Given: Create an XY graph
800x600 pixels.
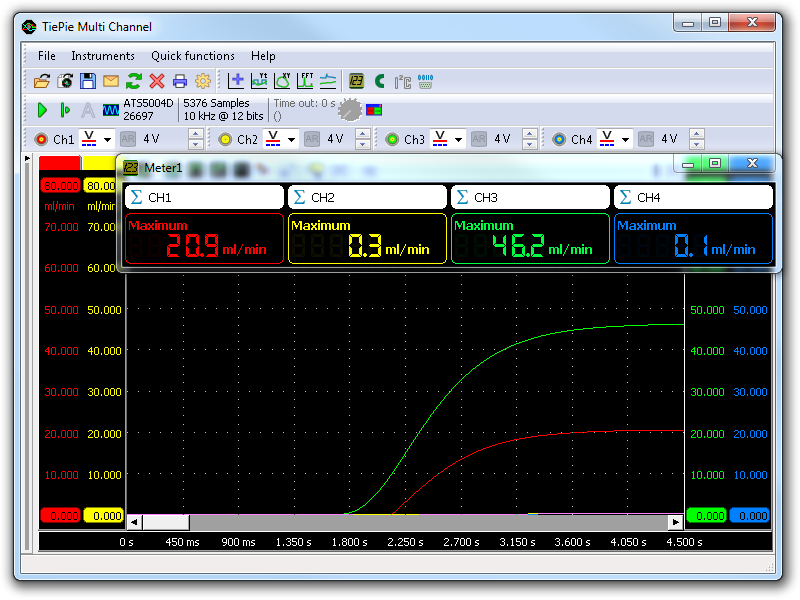Looking at the screenshot, I should point(282,81).
